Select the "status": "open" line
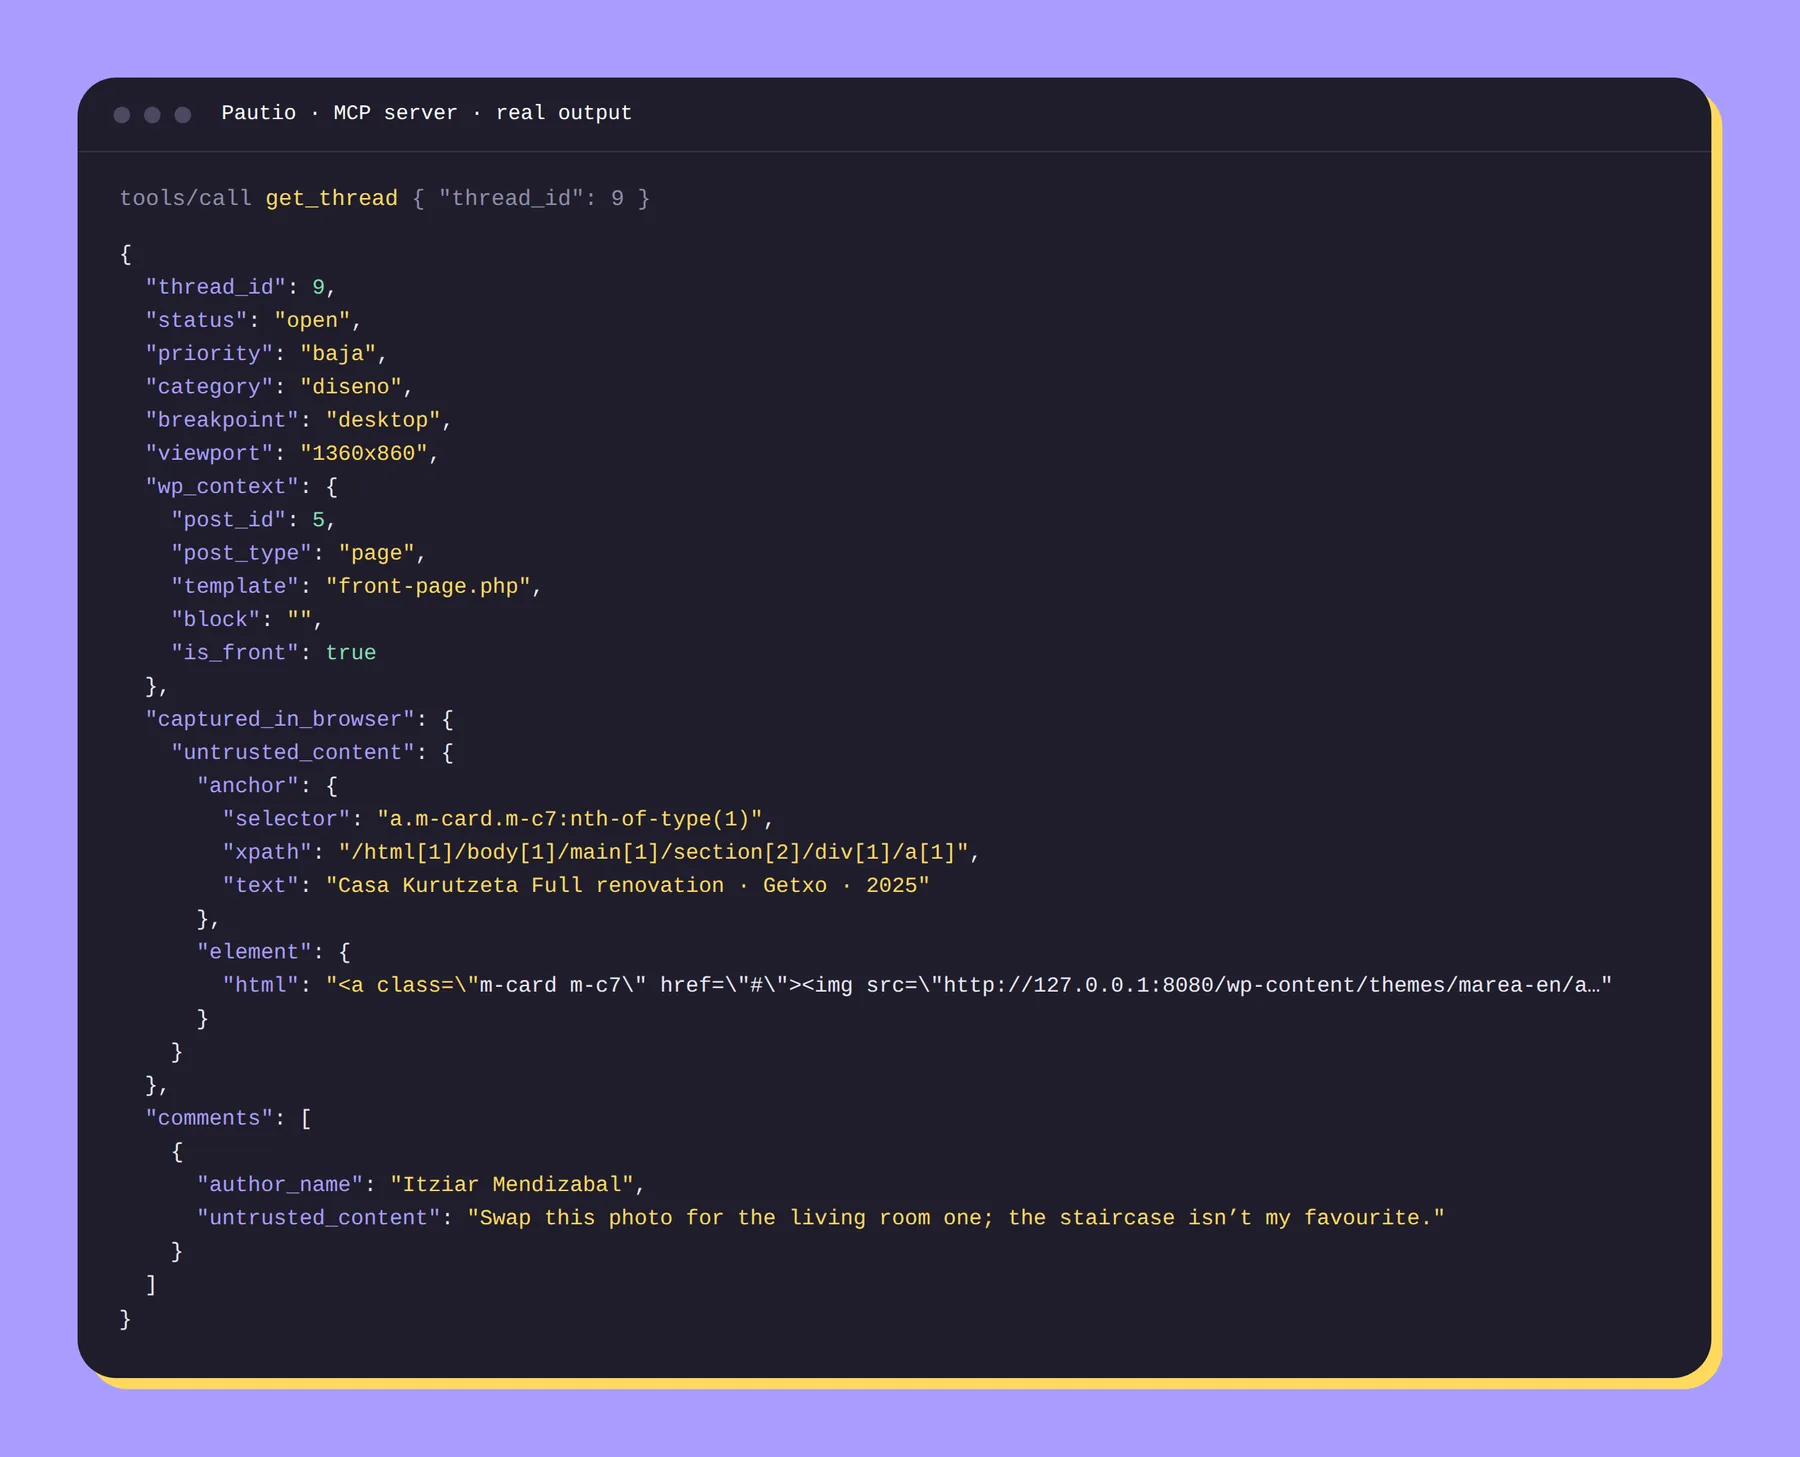The width and height of the screenshot is (1800, 1457). point(254,321)
